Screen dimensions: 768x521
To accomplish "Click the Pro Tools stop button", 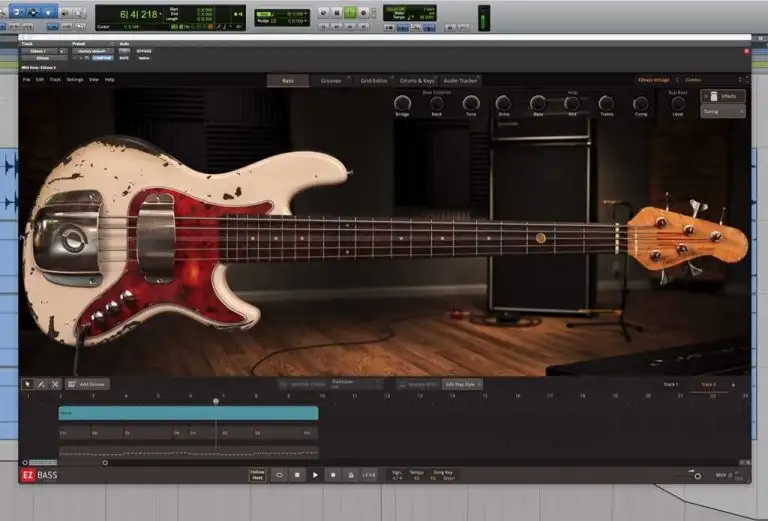I will (x=336, y=13).
